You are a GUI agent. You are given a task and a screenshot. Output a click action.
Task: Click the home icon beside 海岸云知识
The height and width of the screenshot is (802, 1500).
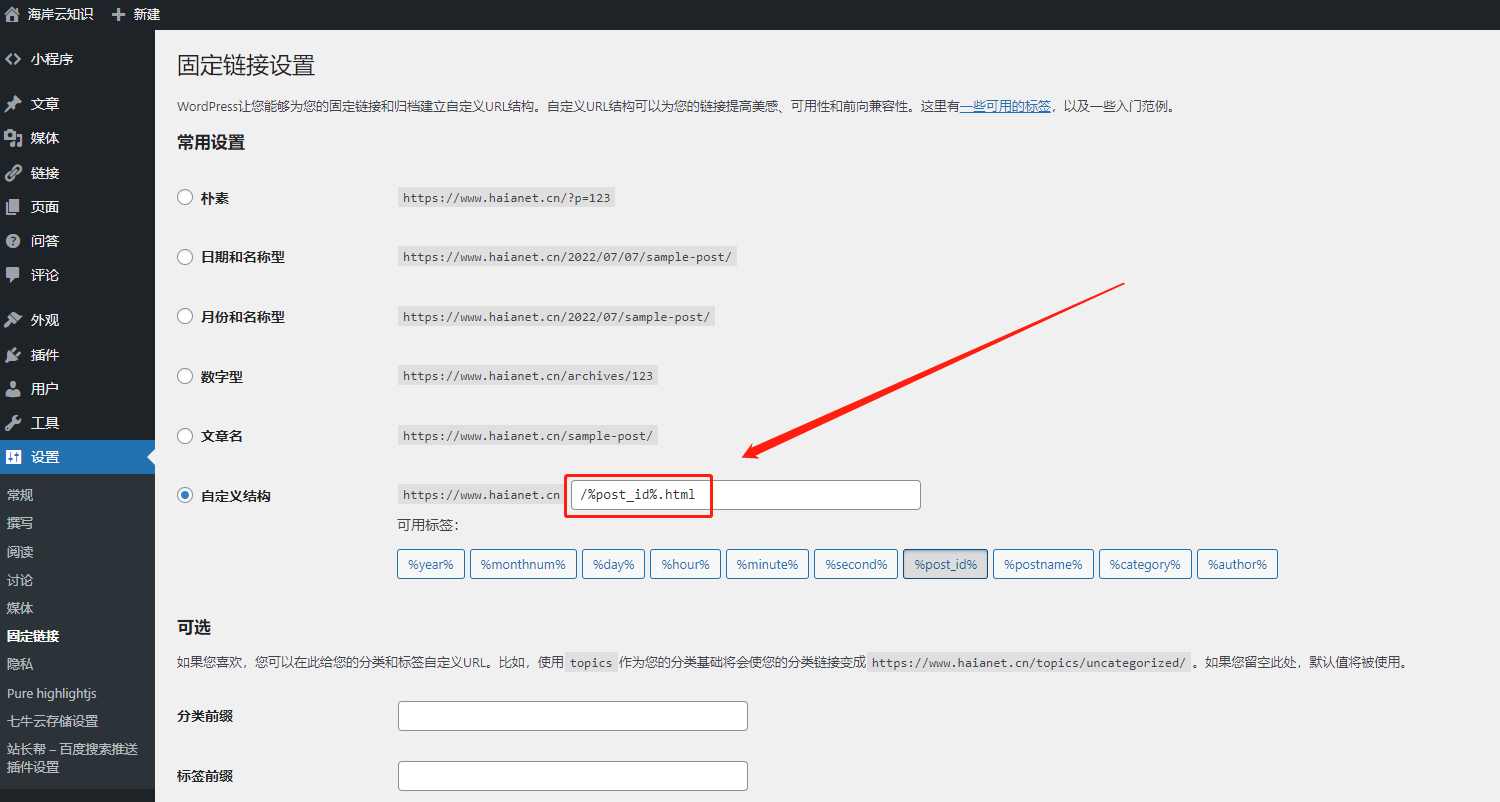(13, 14)
